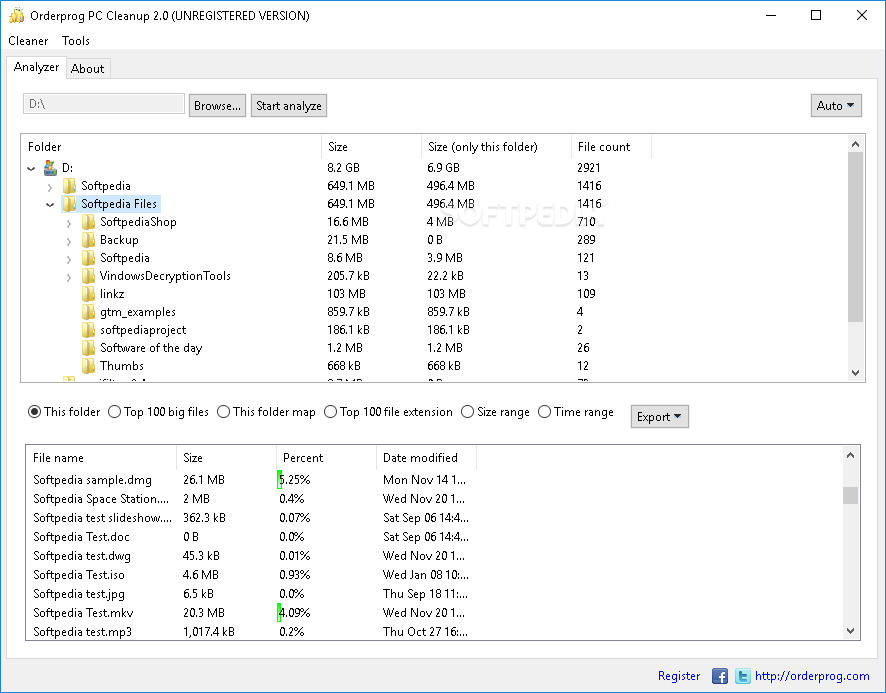The image size is (886, 693).
Task: Sort by the File count header
Action: pos(611,147)
